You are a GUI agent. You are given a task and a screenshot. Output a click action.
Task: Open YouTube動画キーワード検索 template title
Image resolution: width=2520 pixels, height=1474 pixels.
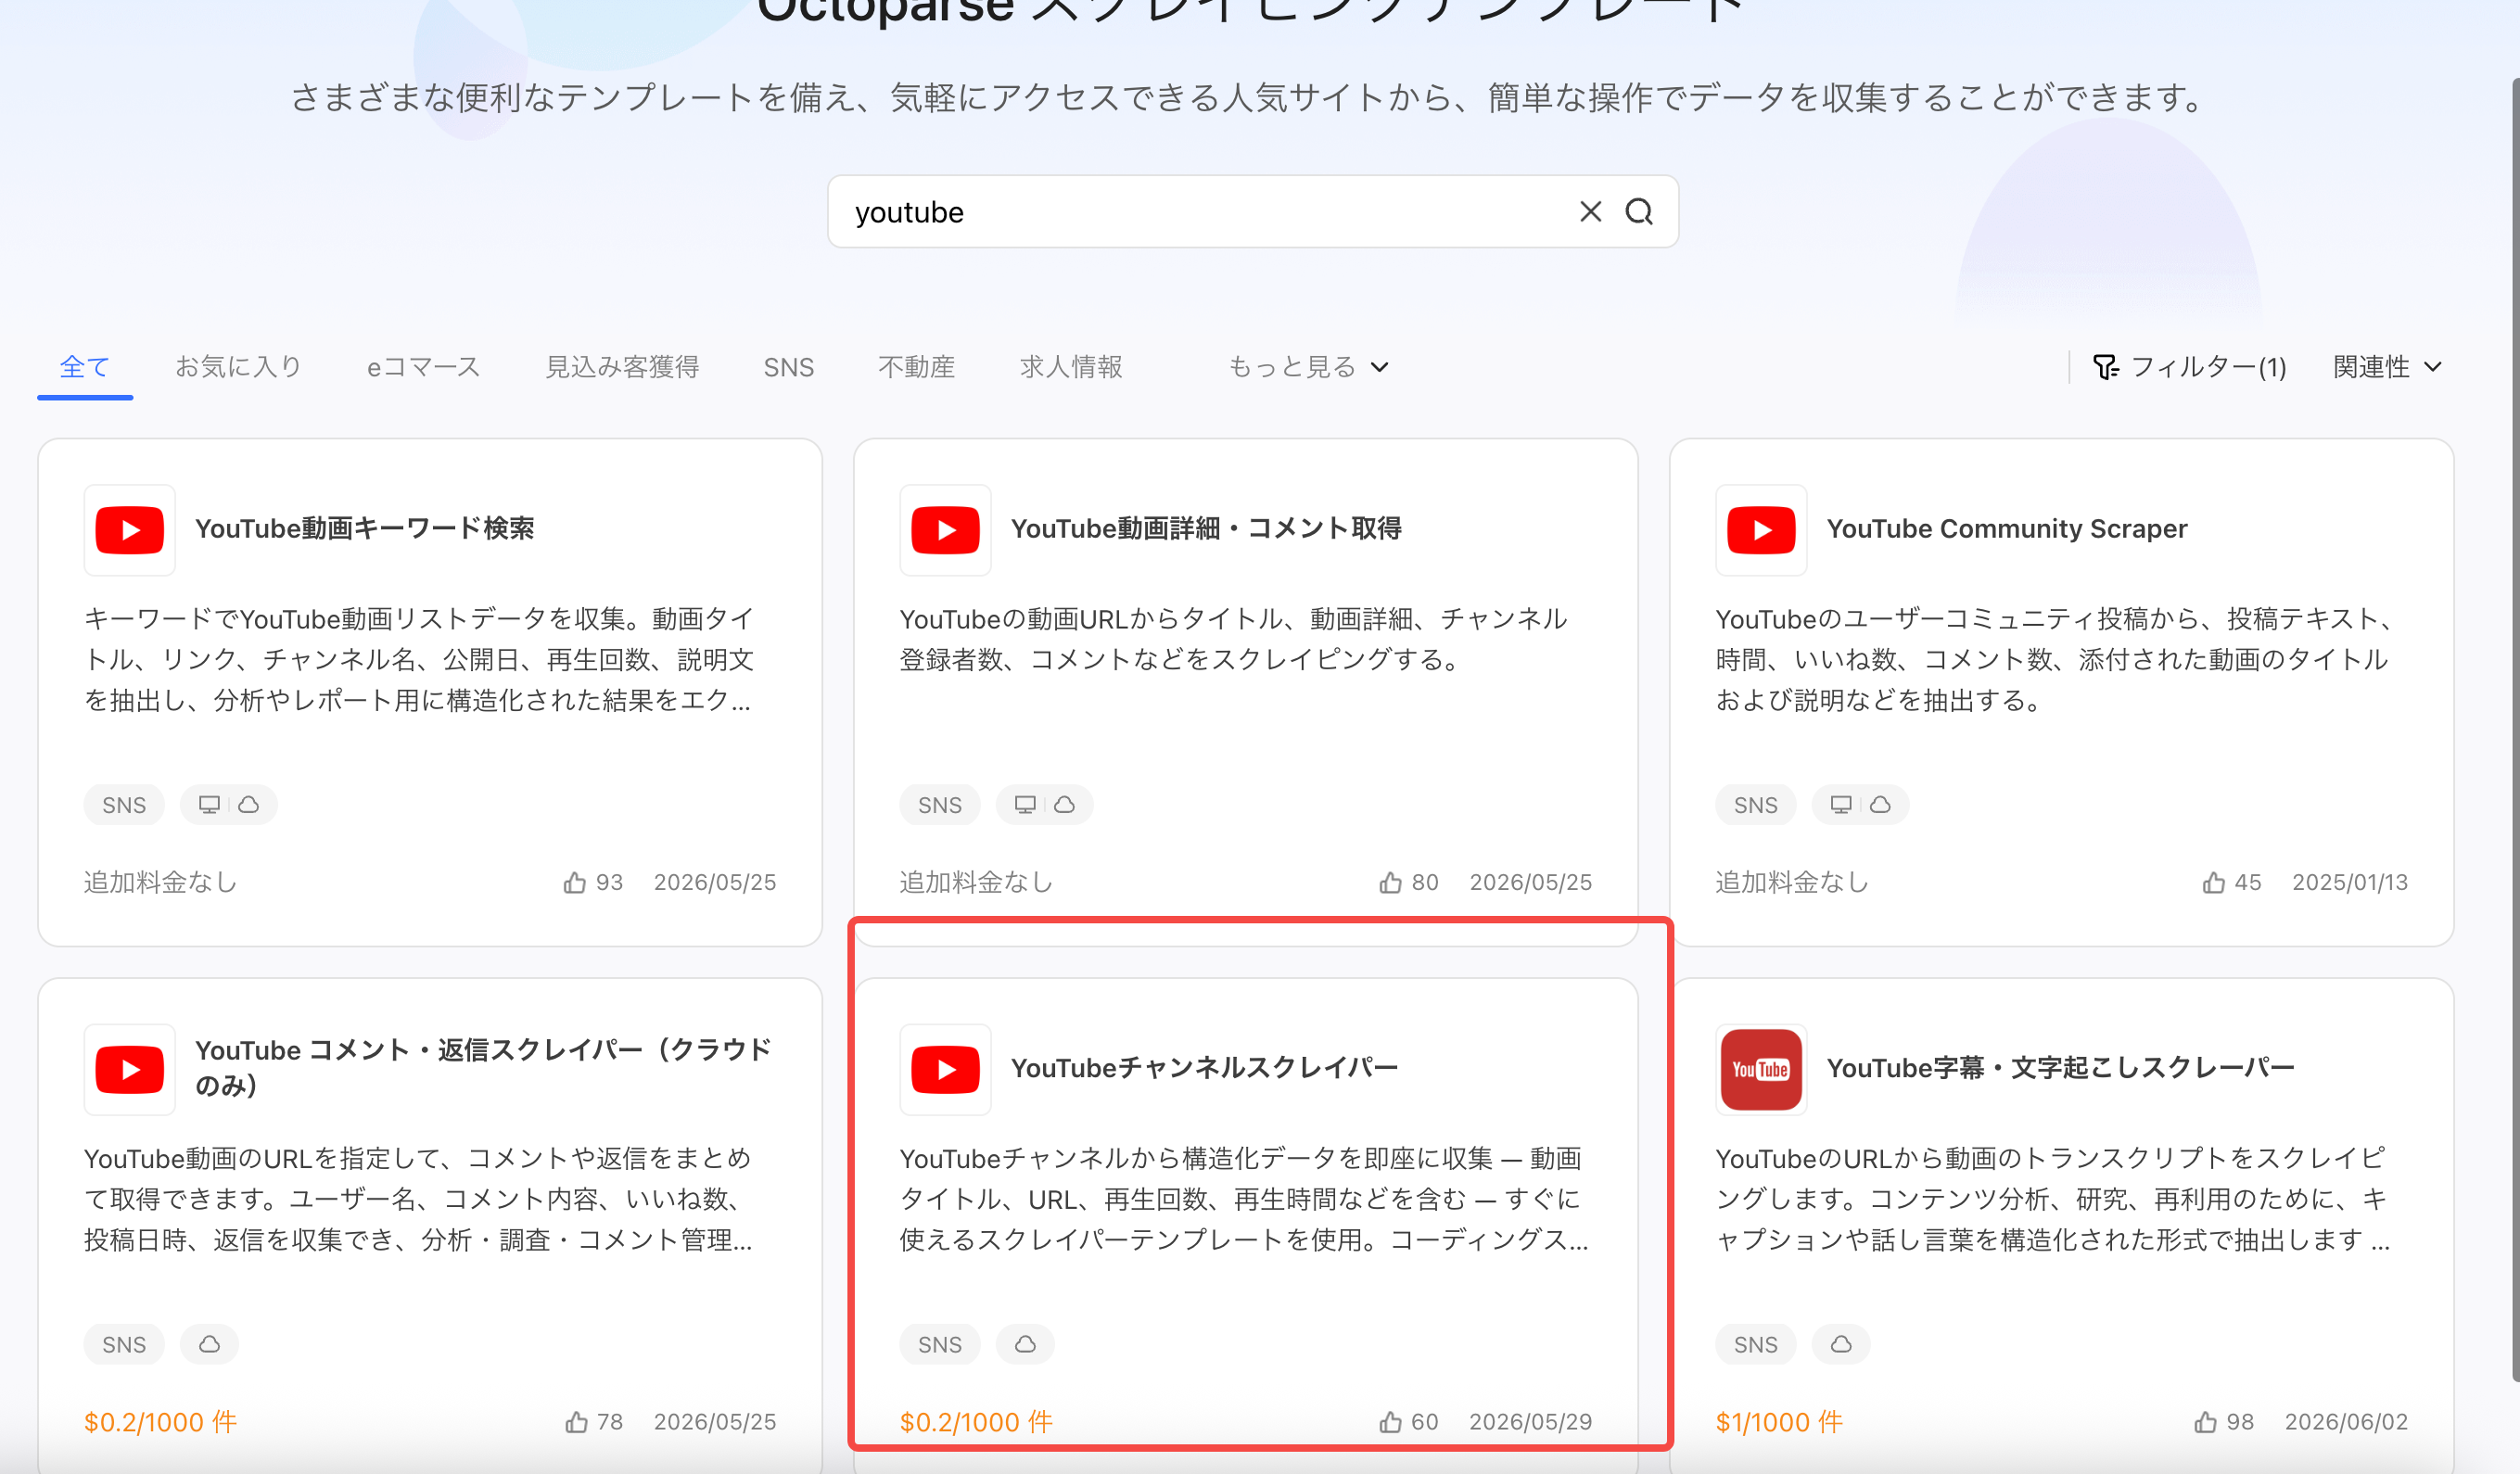pos(364,528)
